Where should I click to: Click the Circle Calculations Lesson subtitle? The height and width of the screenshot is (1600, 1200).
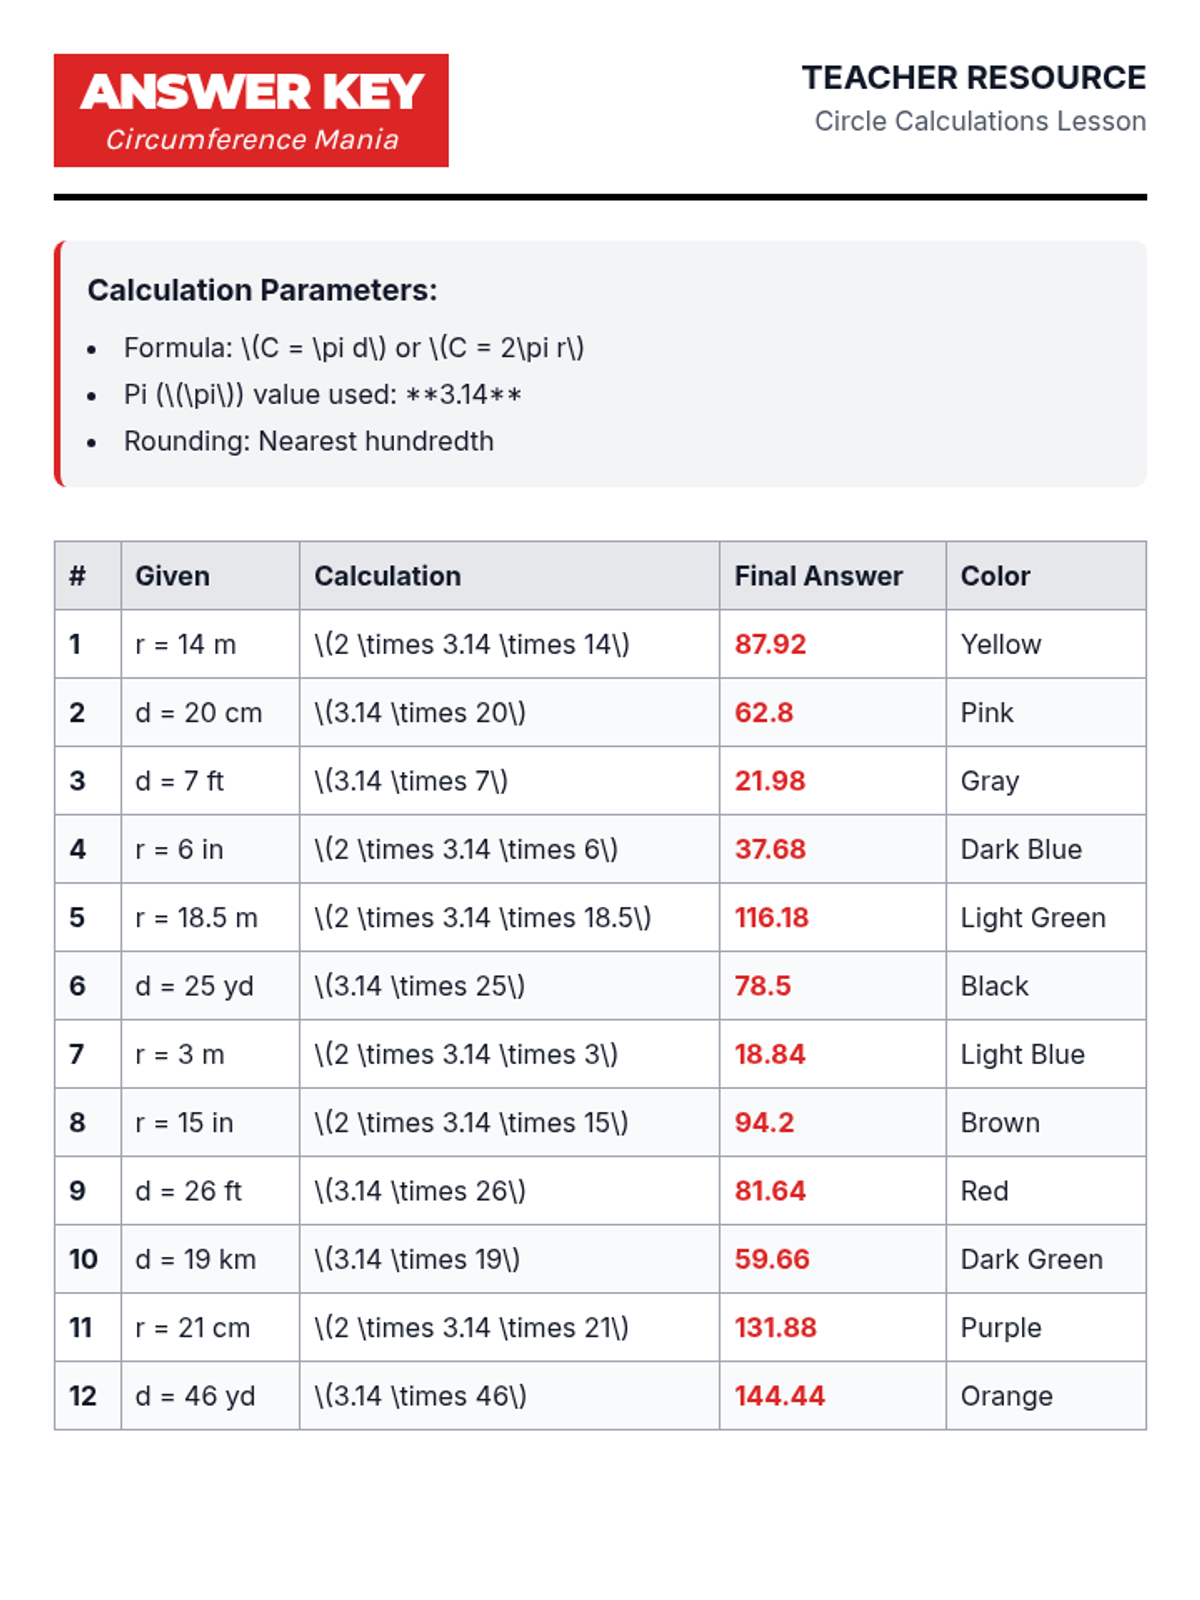point(980,121)
